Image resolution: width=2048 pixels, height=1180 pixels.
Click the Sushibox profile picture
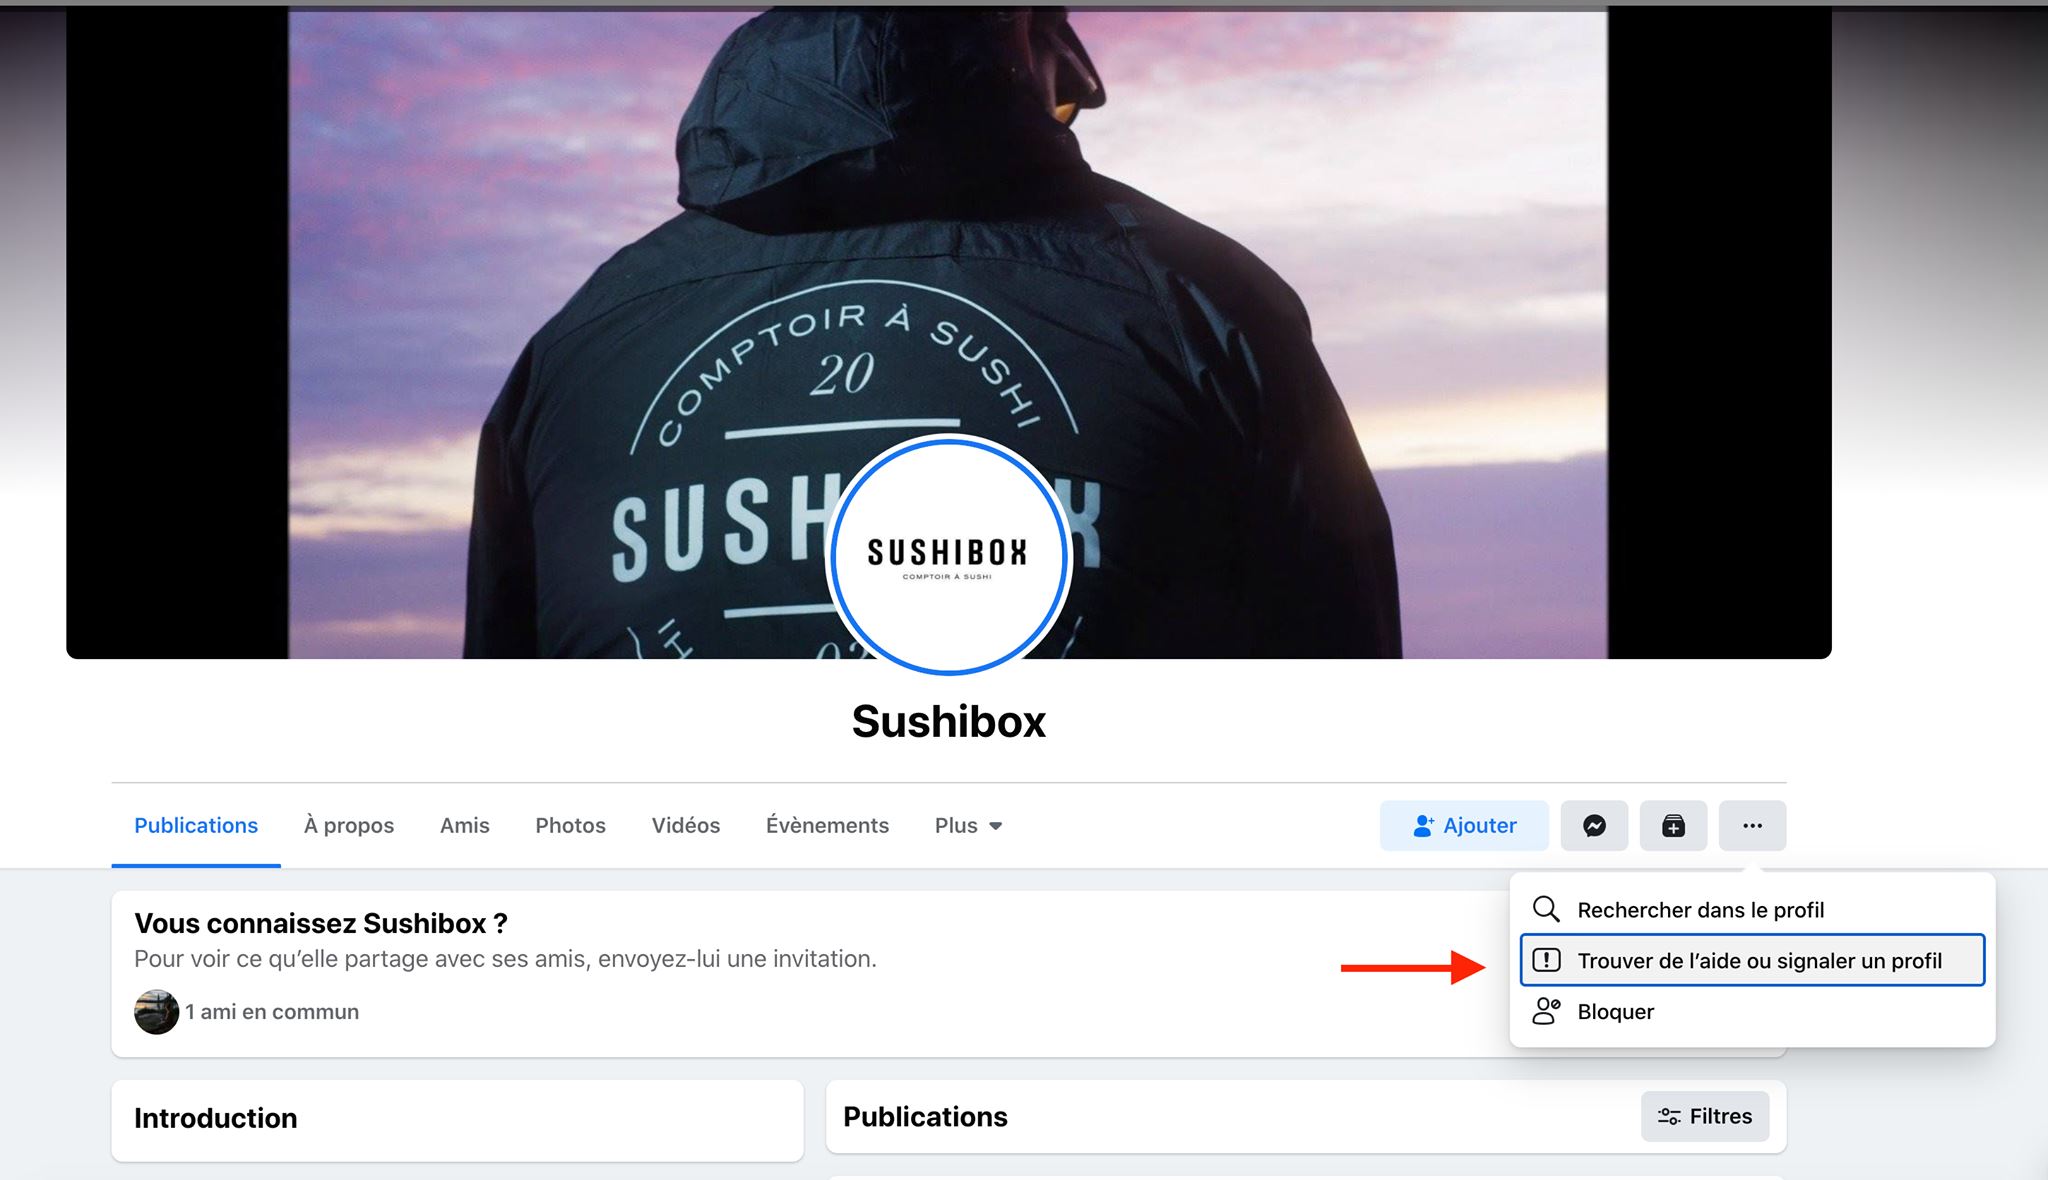[948, 557]
